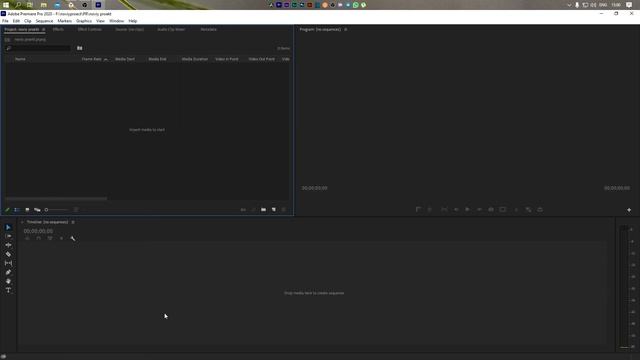Open the Timeline panel menu
The width and height of the screenshot is (640, 360).
pyautogui.click(x=73, y=222)
